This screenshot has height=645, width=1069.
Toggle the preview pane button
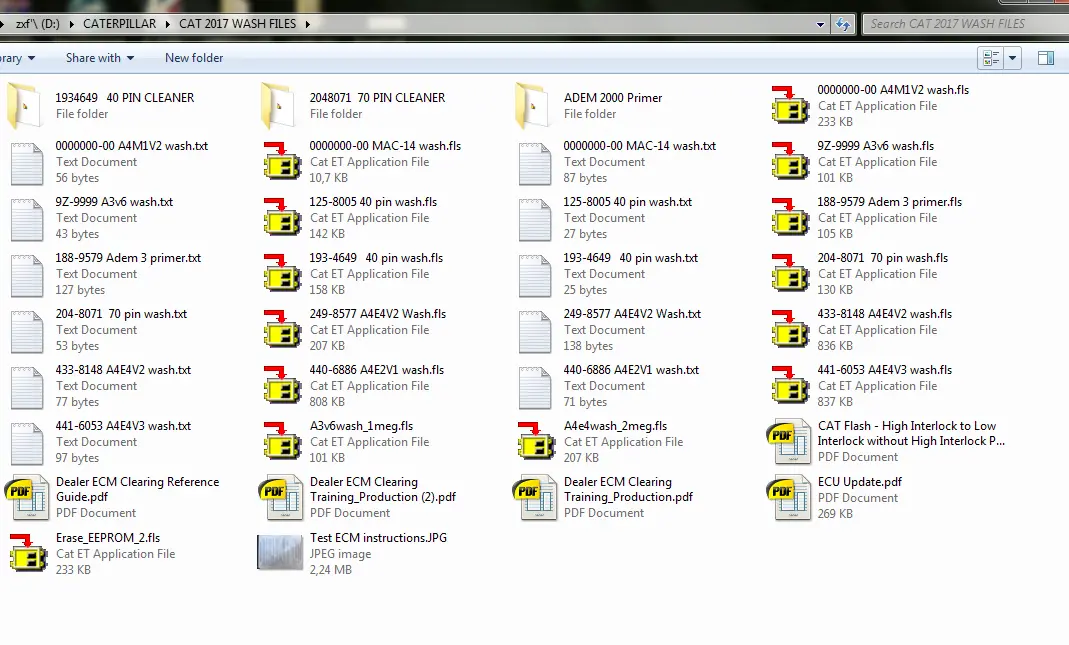[x=1046, y=58]
